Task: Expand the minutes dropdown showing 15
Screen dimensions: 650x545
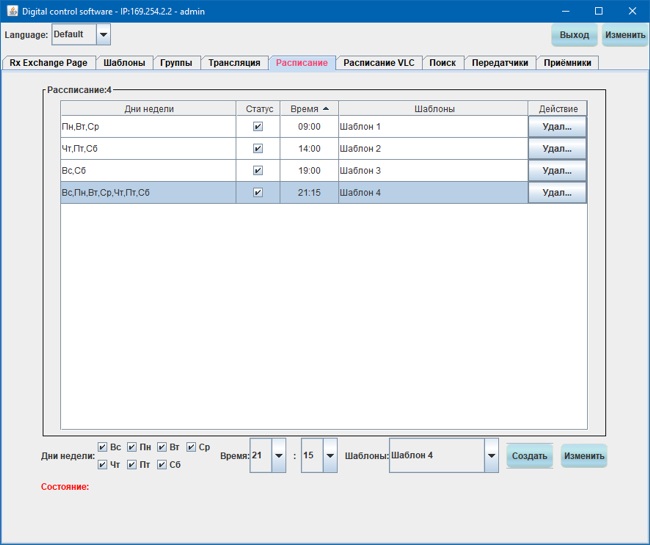Action: [x=330, y=455]
